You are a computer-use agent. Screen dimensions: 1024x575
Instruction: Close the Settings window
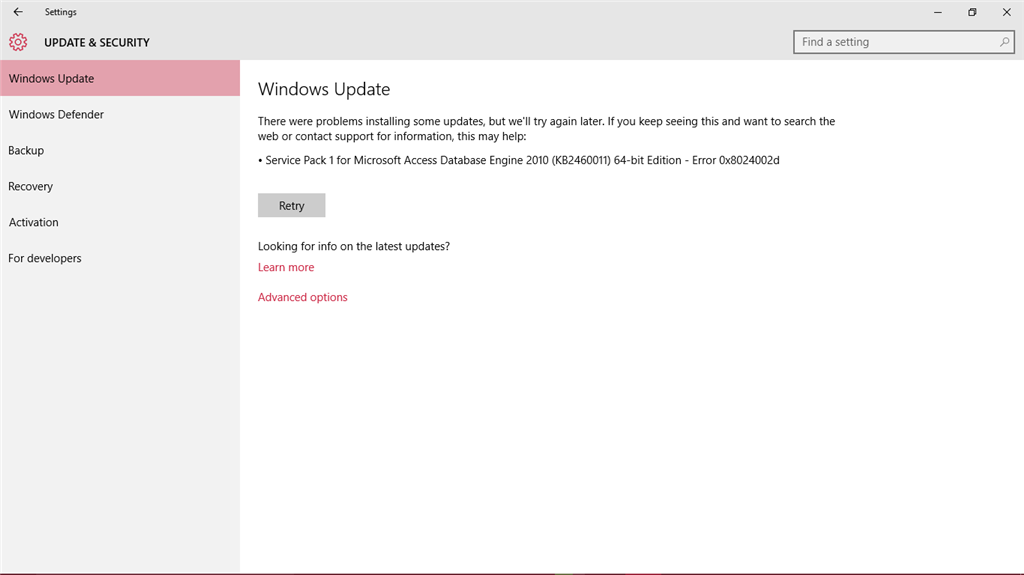coord(1006,12)
